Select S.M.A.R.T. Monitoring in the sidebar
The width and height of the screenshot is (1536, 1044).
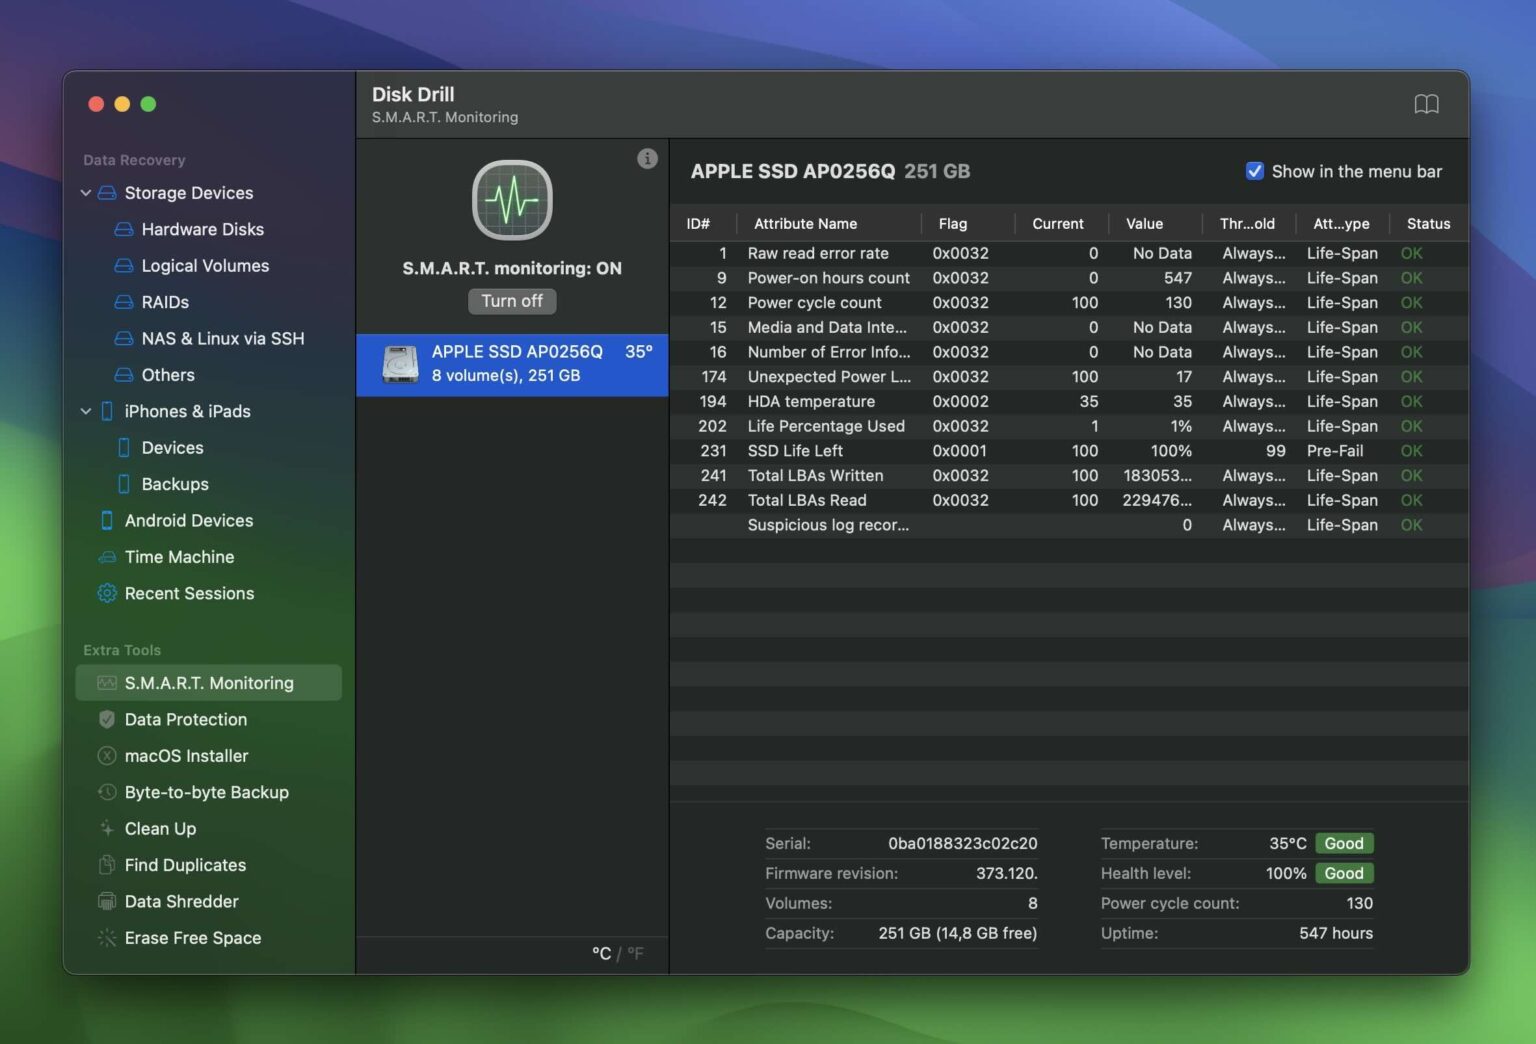(x=208, y=683)
